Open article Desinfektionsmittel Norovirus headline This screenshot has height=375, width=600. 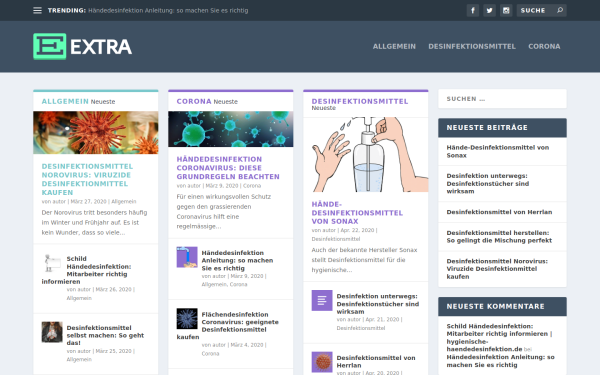[x=88, y=179]
